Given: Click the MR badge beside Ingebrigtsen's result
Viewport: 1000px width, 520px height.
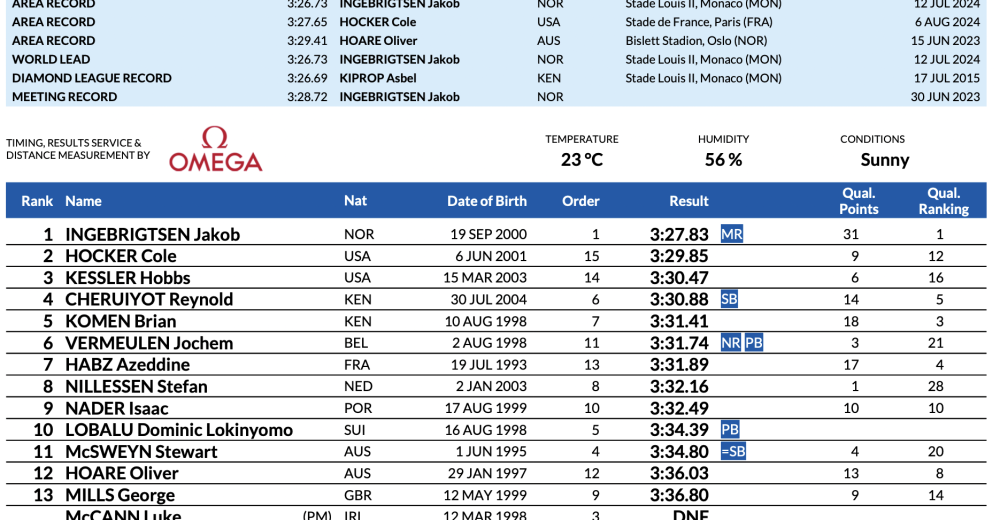Looking at the screenshot, I should pos(731,234).
